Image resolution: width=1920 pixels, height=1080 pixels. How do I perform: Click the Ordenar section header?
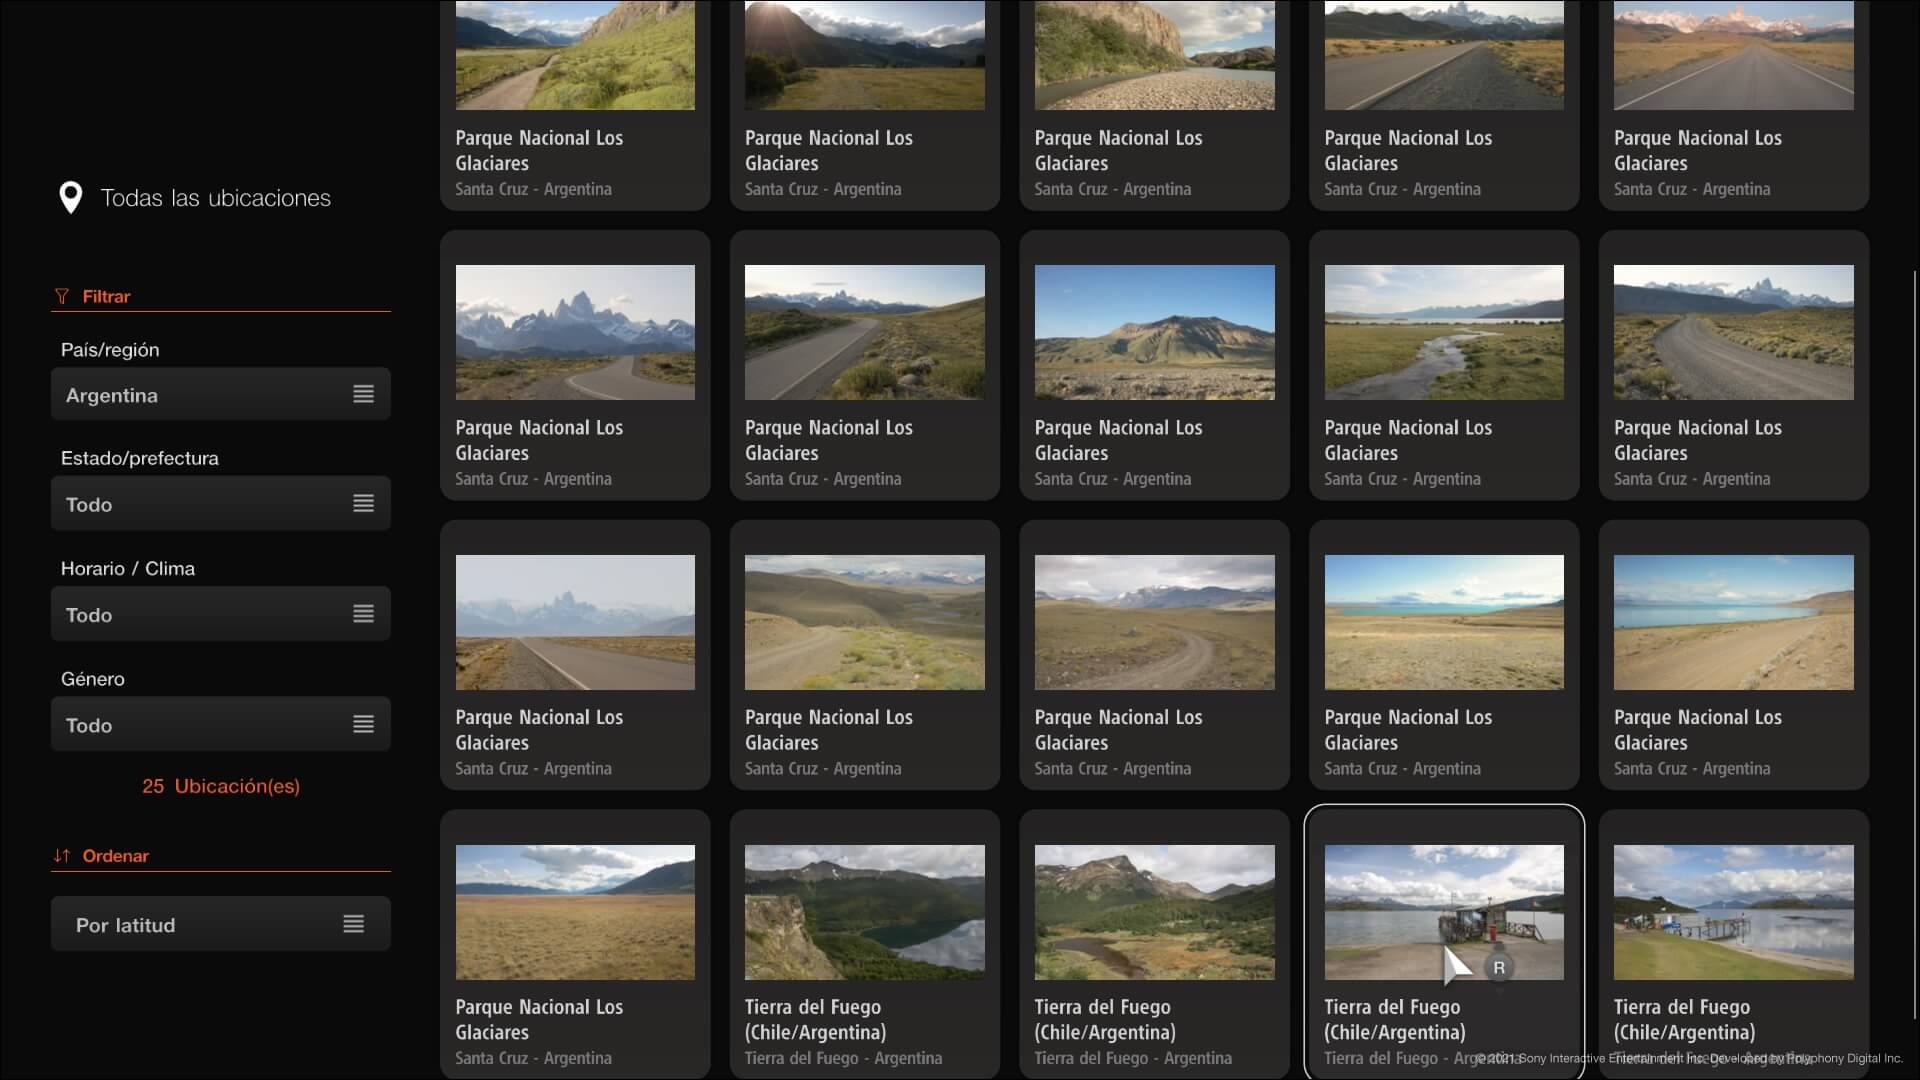[x=115, y=856]
